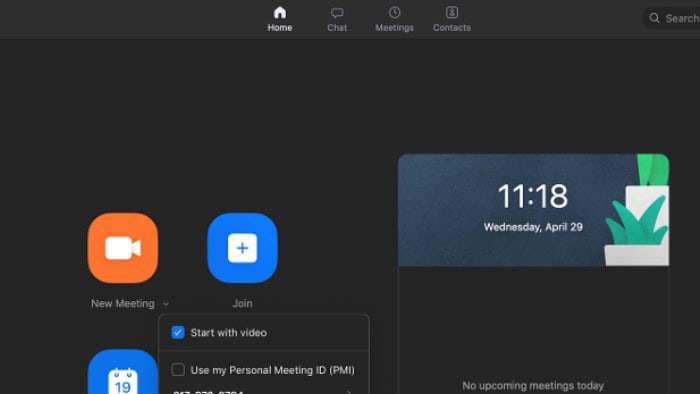Click the New Meeting label
The height and width of the screenshot is (394, 700).
123,303
